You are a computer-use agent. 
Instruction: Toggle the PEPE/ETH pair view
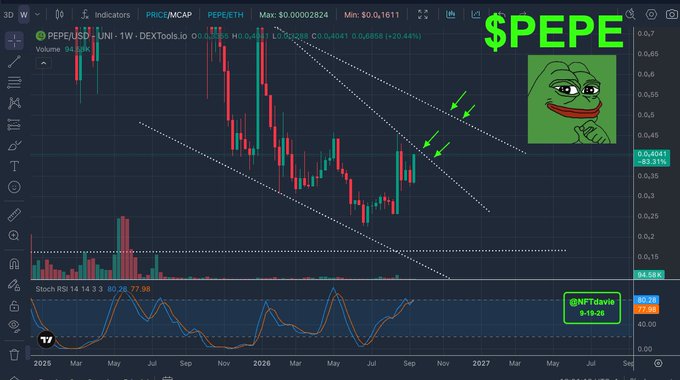(x=225, y=15)
